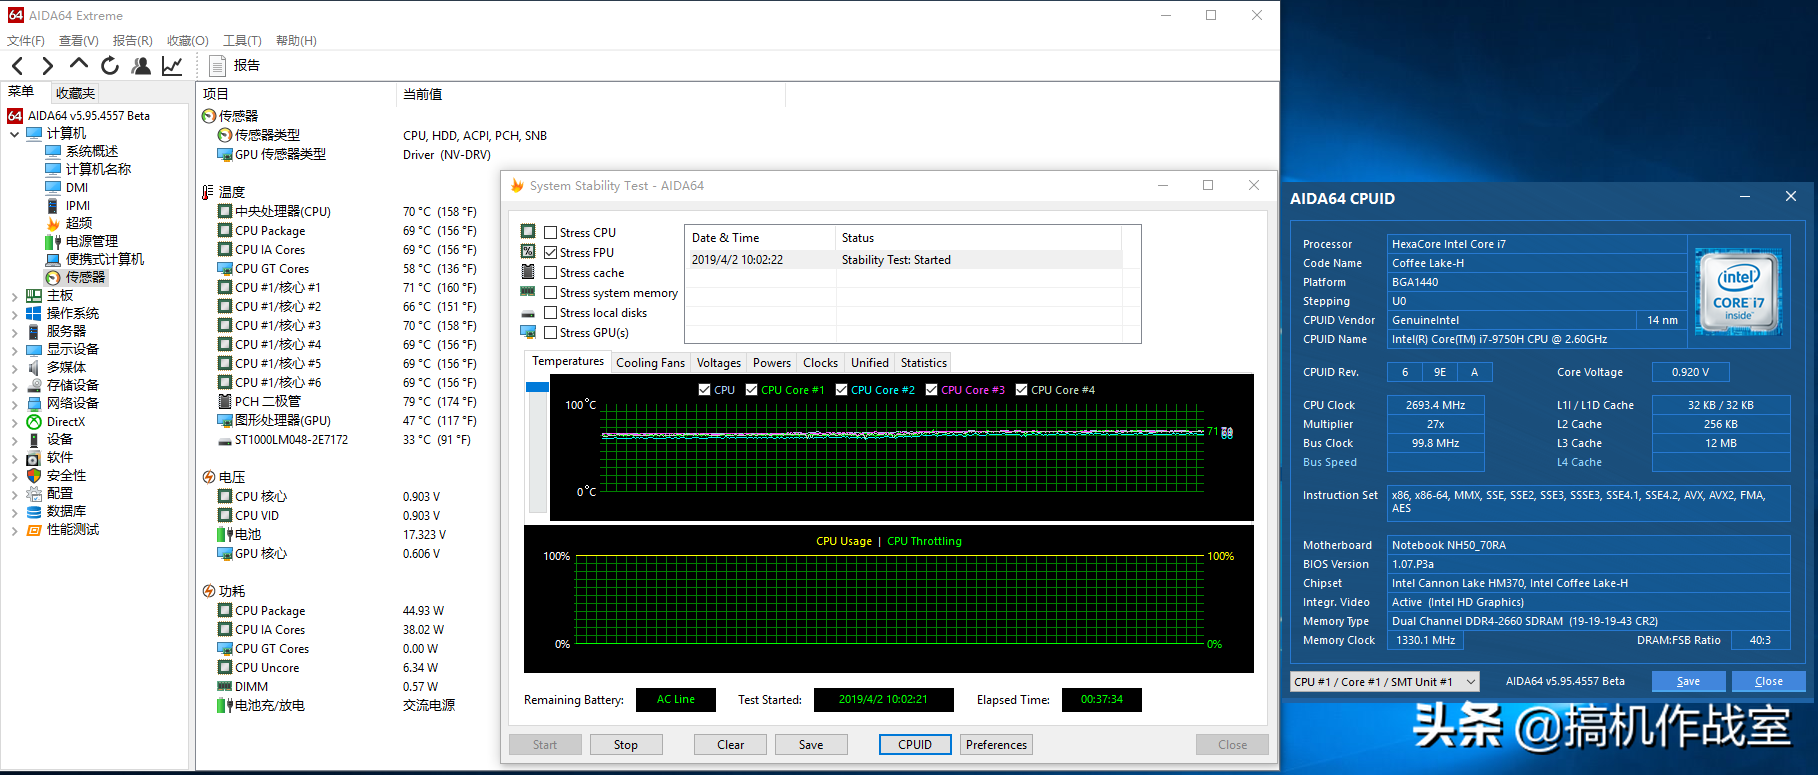The image size is (1818, 775).
Task: Open the 便携式计算机 tree item
Action: (x=105, y=259)
